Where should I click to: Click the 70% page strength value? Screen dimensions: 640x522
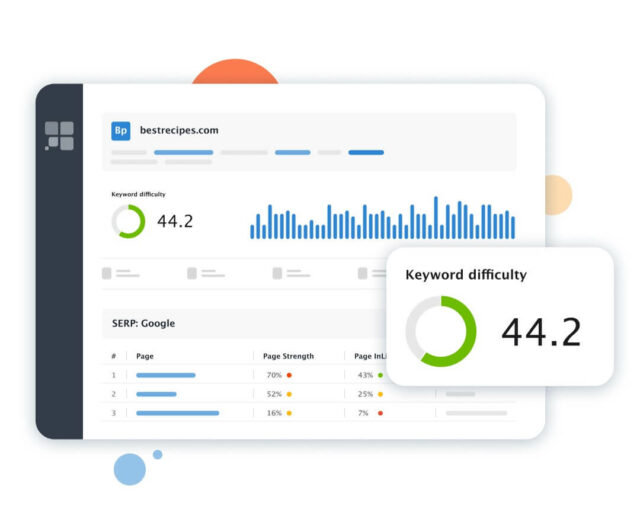click(274, 375)
